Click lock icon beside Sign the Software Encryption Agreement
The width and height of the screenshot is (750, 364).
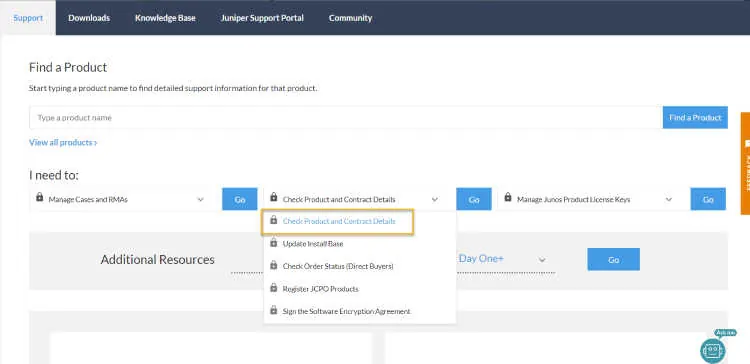pyautogui.click(x=274, y=310)
